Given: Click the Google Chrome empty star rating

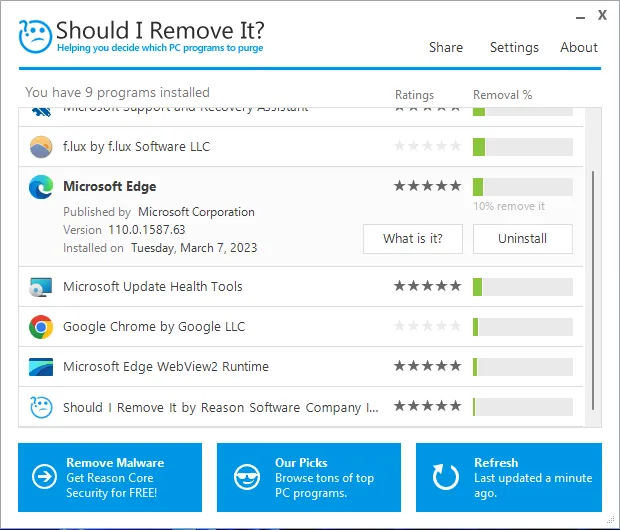Looking at the screenshot, I should (427, 326).
